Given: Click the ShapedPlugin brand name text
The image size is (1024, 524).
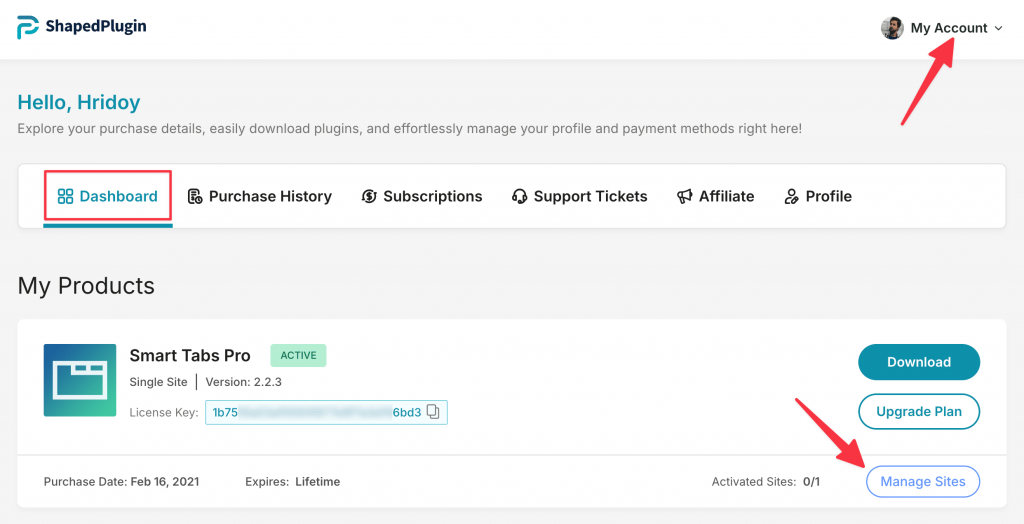Looking at the screenshot, I should pos(95,26).
